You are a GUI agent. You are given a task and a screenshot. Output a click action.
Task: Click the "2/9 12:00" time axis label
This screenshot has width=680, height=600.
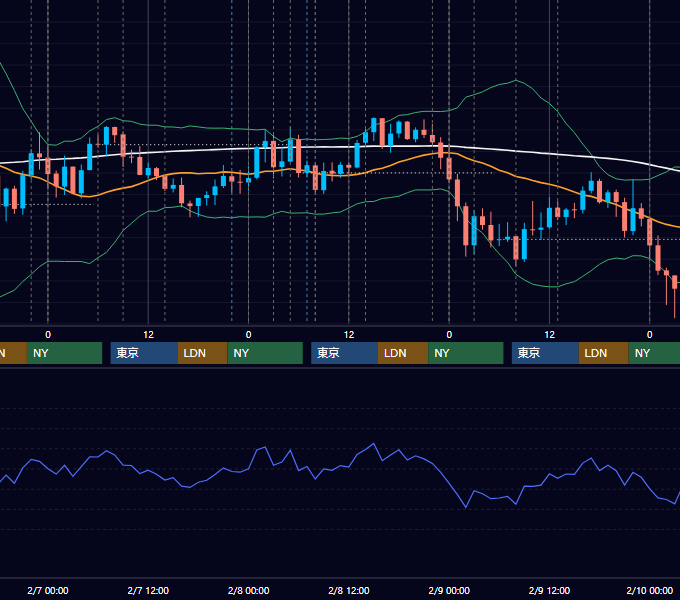(x=549, y=590)
